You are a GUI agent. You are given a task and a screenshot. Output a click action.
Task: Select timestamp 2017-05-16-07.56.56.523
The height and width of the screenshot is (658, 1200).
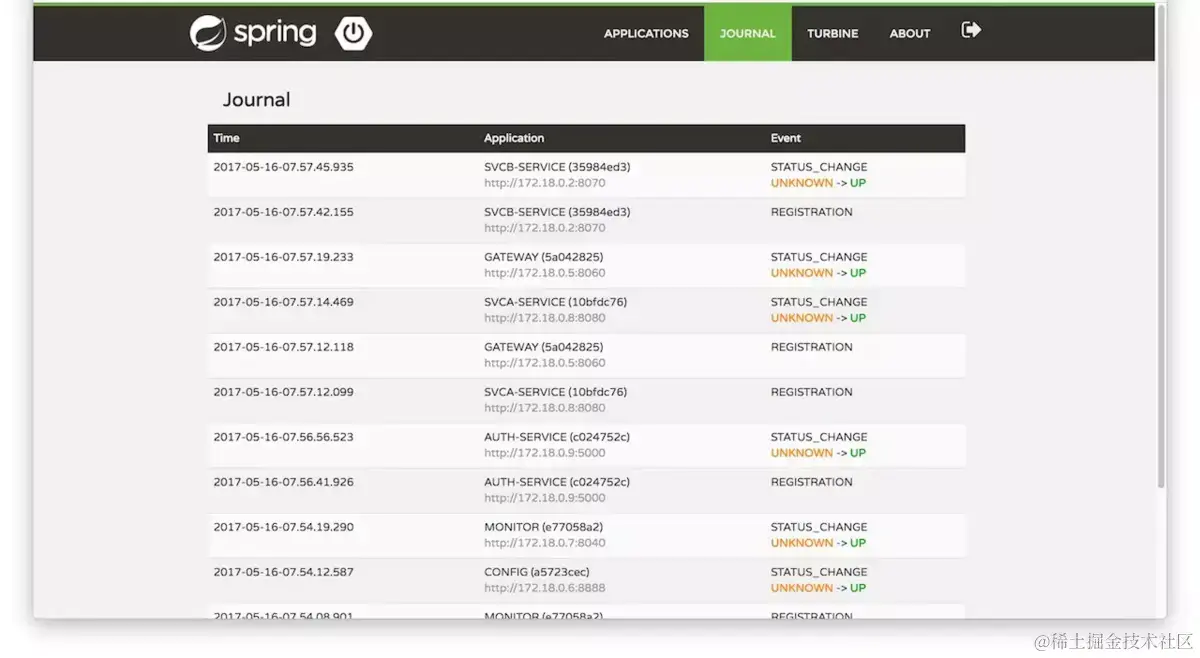(283, 437)
